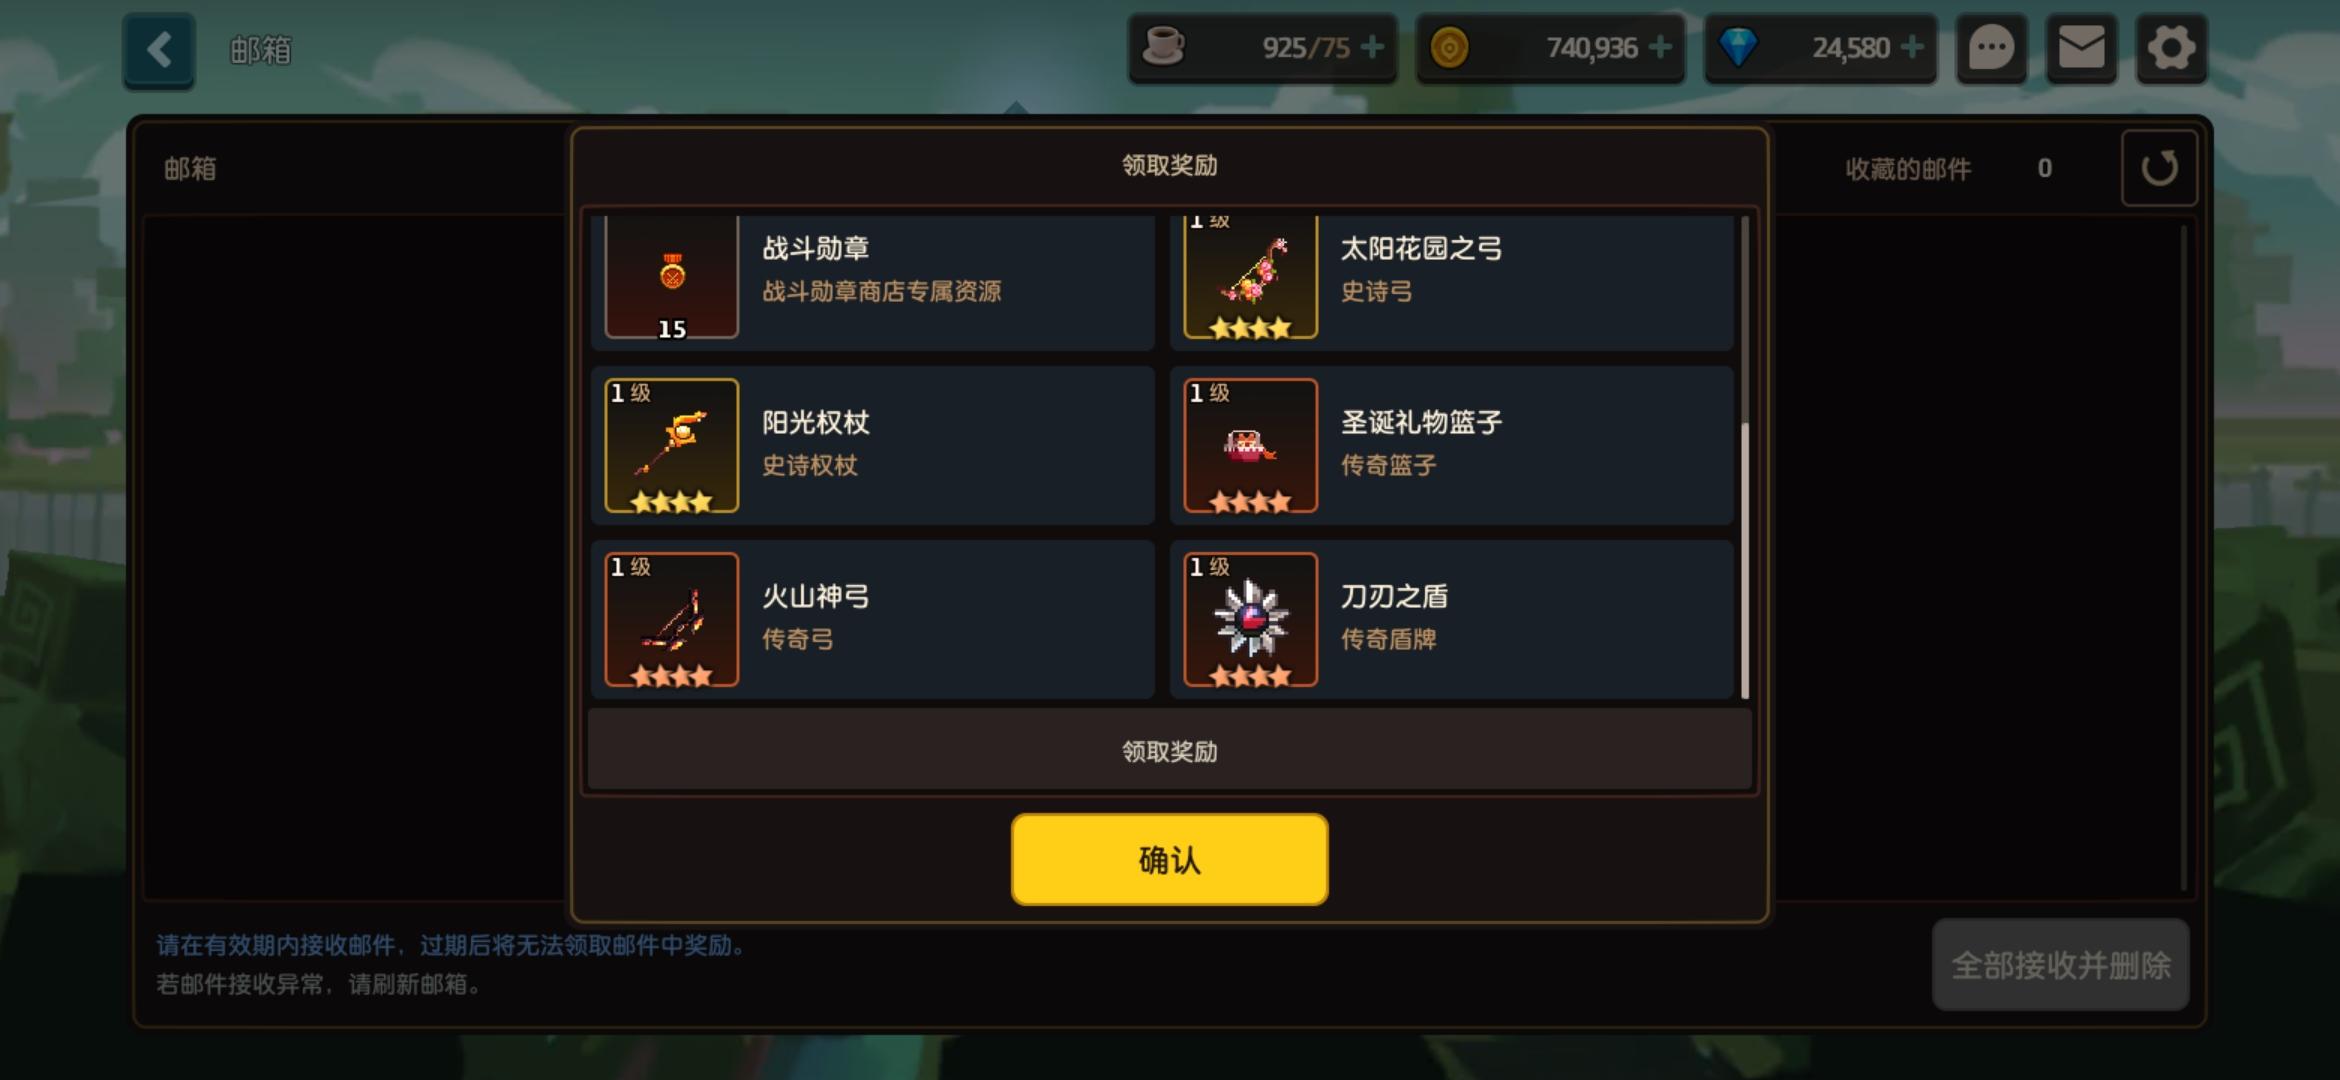
Task: Click the 收藏的邮件 label
Action: pyautogui.click(x=1908, y=169)
